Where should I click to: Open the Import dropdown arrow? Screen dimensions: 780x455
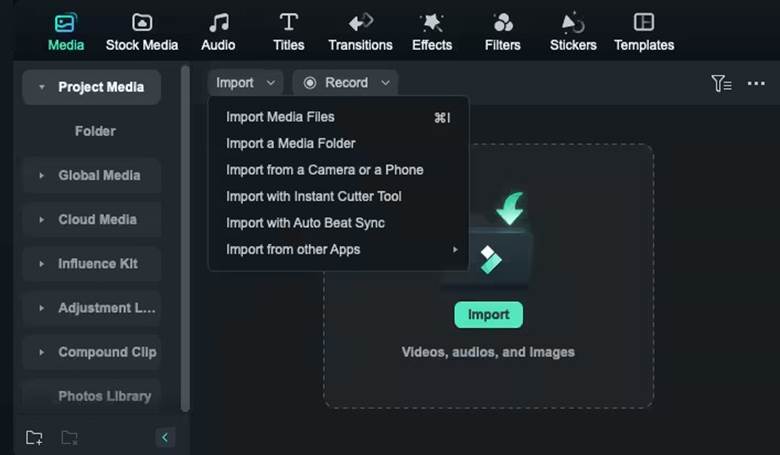[x=271, y=83]
